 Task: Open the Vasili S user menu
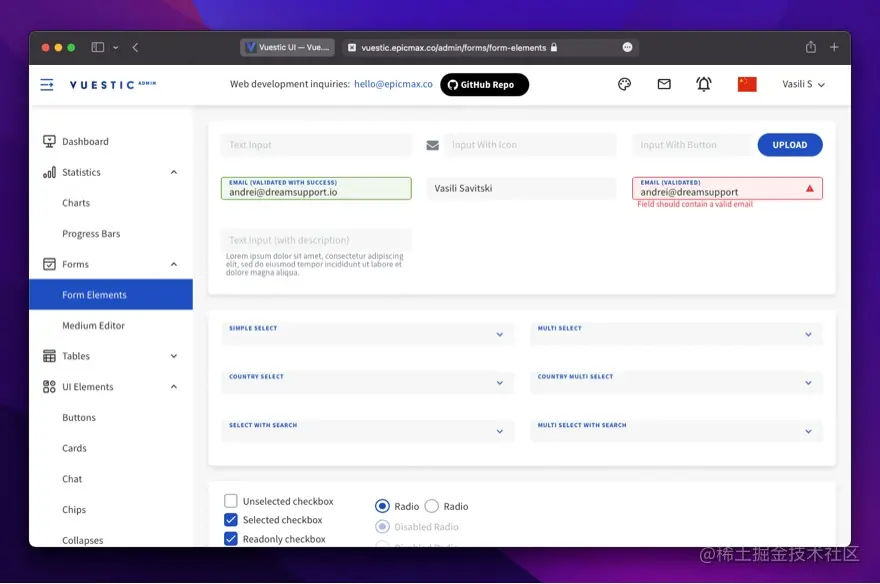[x=801, y=84]
